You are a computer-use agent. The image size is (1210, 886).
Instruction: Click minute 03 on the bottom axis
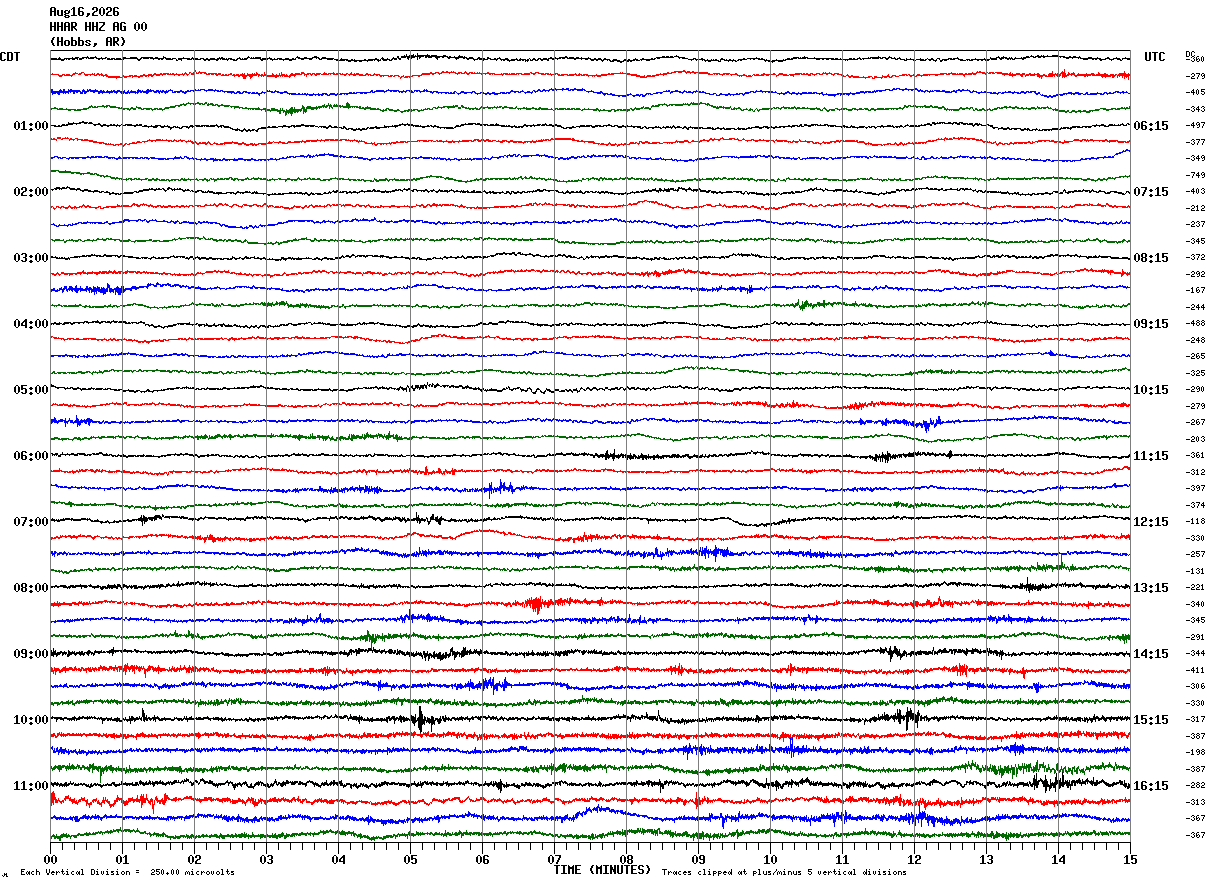click(266, 859)
